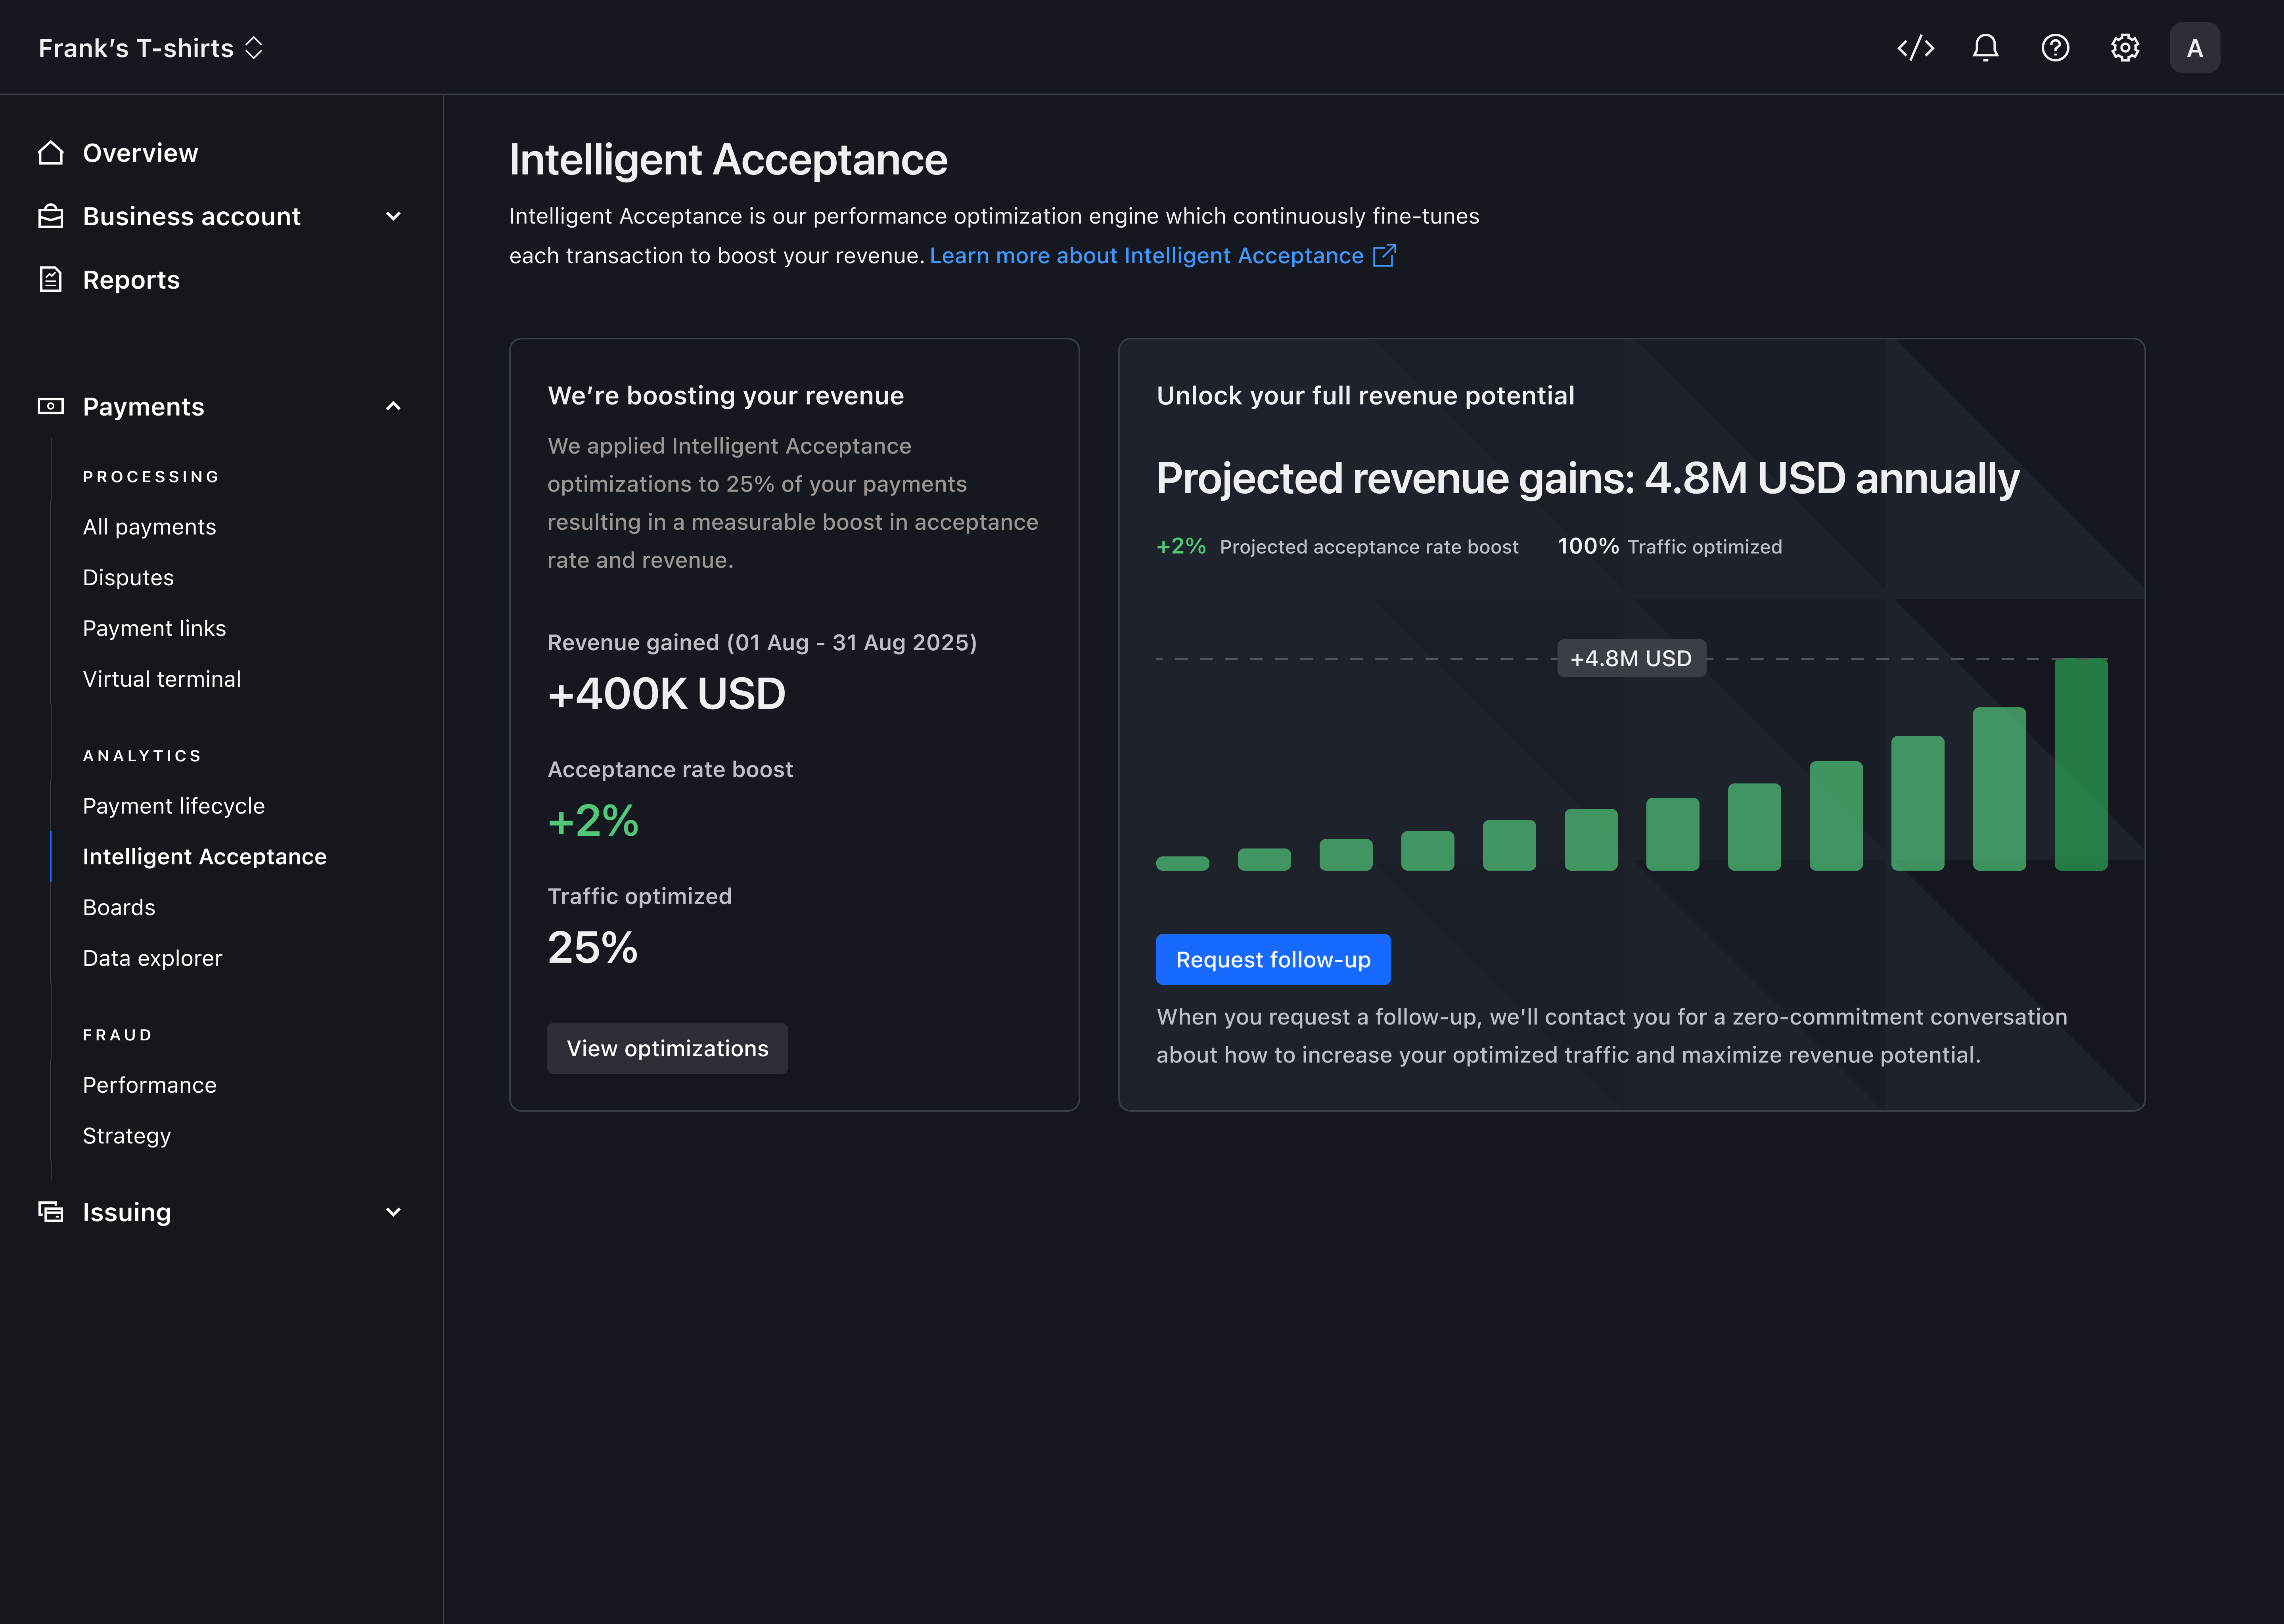This screenshot has height=1624, width=2284.
Task: Click the +400K USD revenue value
Action: [x=667, y=694]
